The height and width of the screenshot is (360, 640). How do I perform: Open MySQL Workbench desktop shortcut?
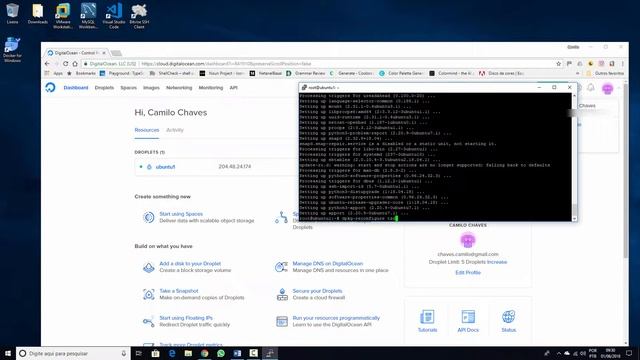[x=88, y=16]
